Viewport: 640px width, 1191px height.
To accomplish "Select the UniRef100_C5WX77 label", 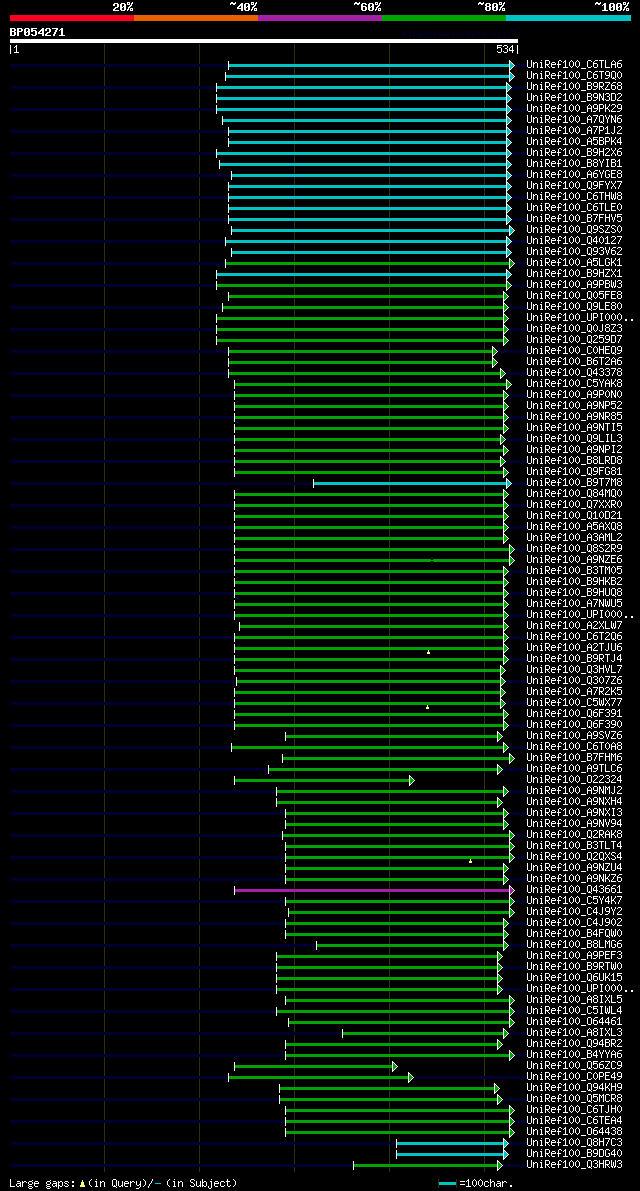I will (x=574, y=703).
